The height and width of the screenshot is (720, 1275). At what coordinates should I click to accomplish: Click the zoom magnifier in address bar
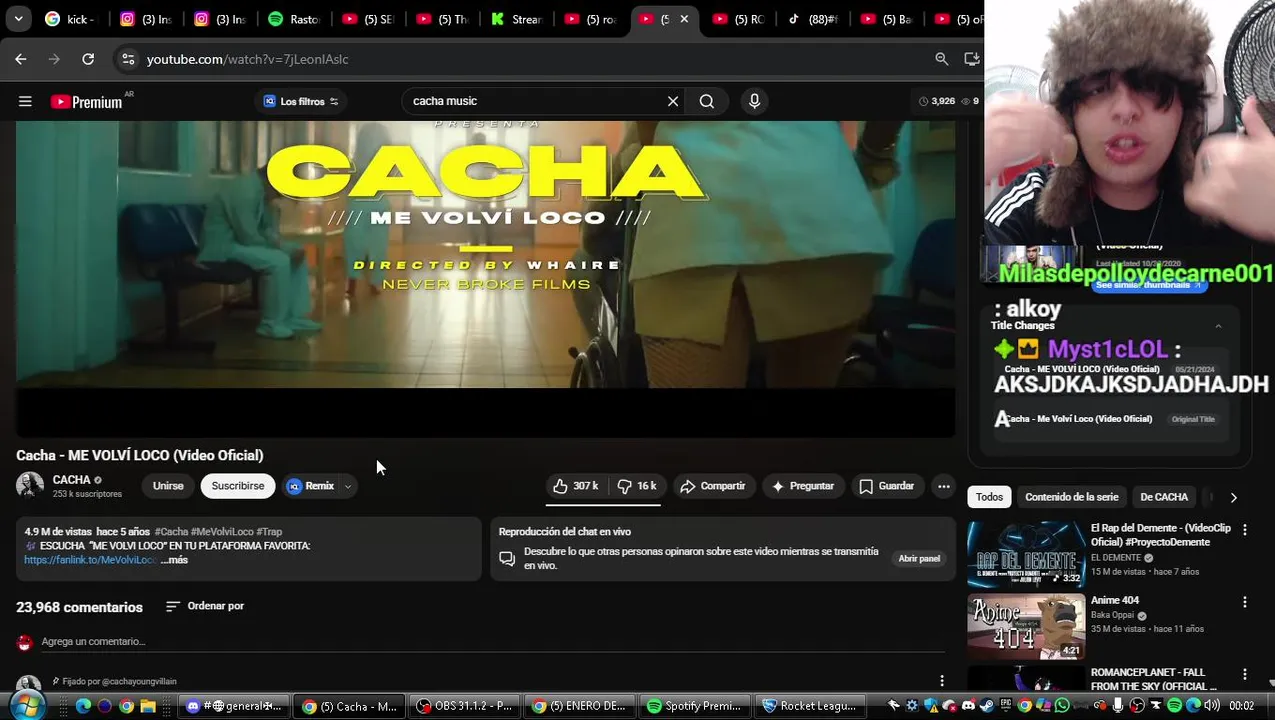[x=941, y=59]
